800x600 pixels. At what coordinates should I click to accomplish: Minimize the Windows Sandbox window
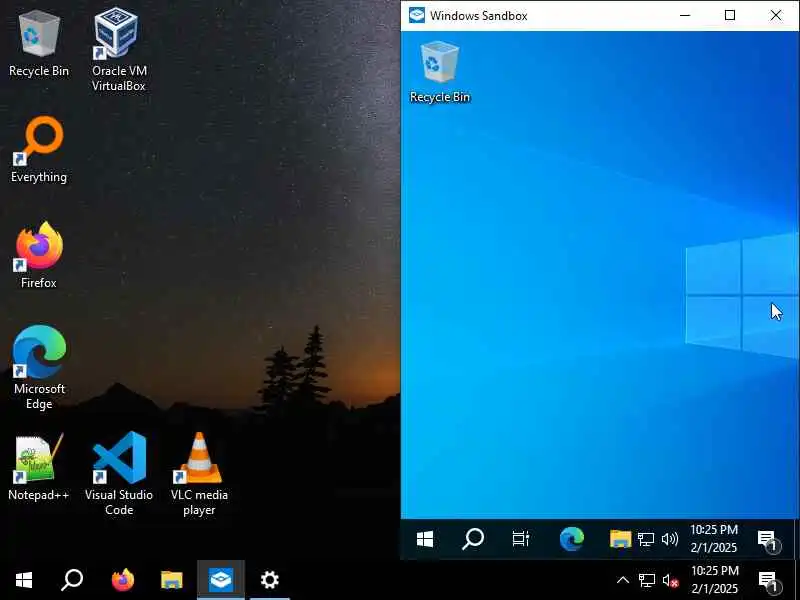685,15
